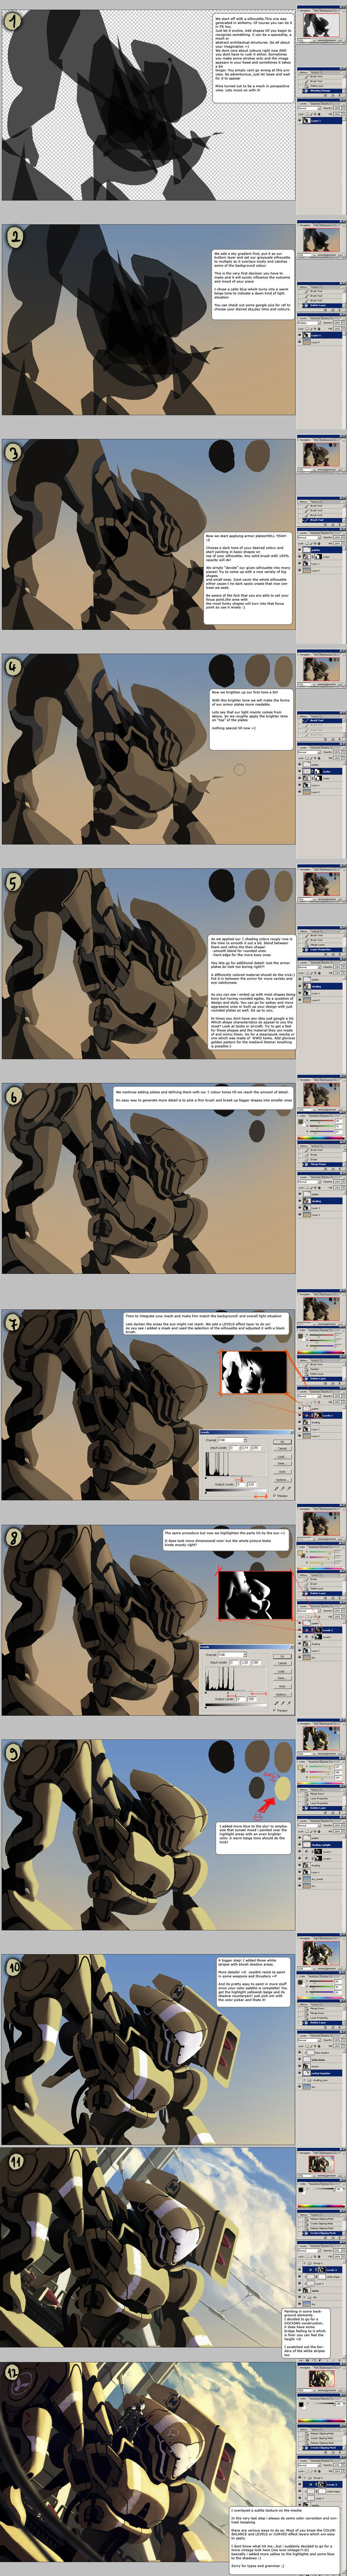347x2576 pixels.
Task: Click OK in step 7 Levels dialog
Action: [x=282, y=1442]
